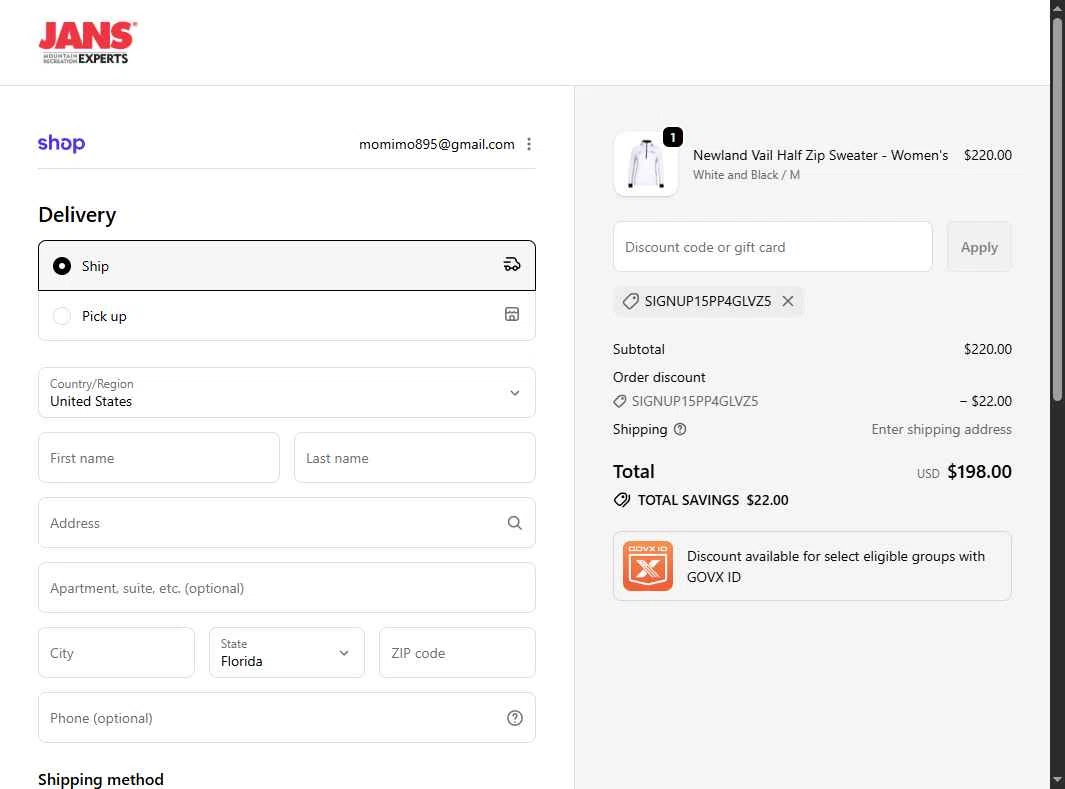Click the JANS Mountain Recreation Experts logo

coord(87,42)
